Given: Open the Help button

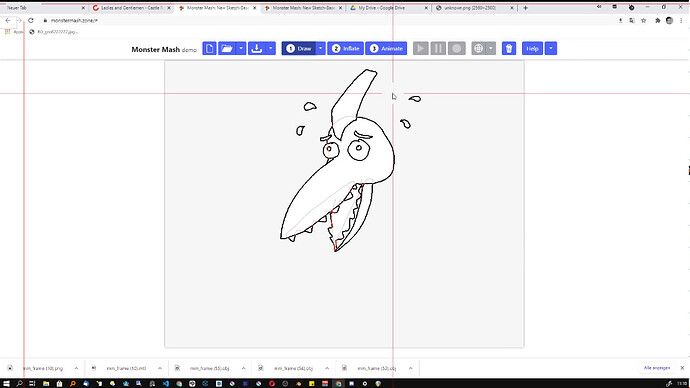Looking at the screenshot, I should [532, 48].
